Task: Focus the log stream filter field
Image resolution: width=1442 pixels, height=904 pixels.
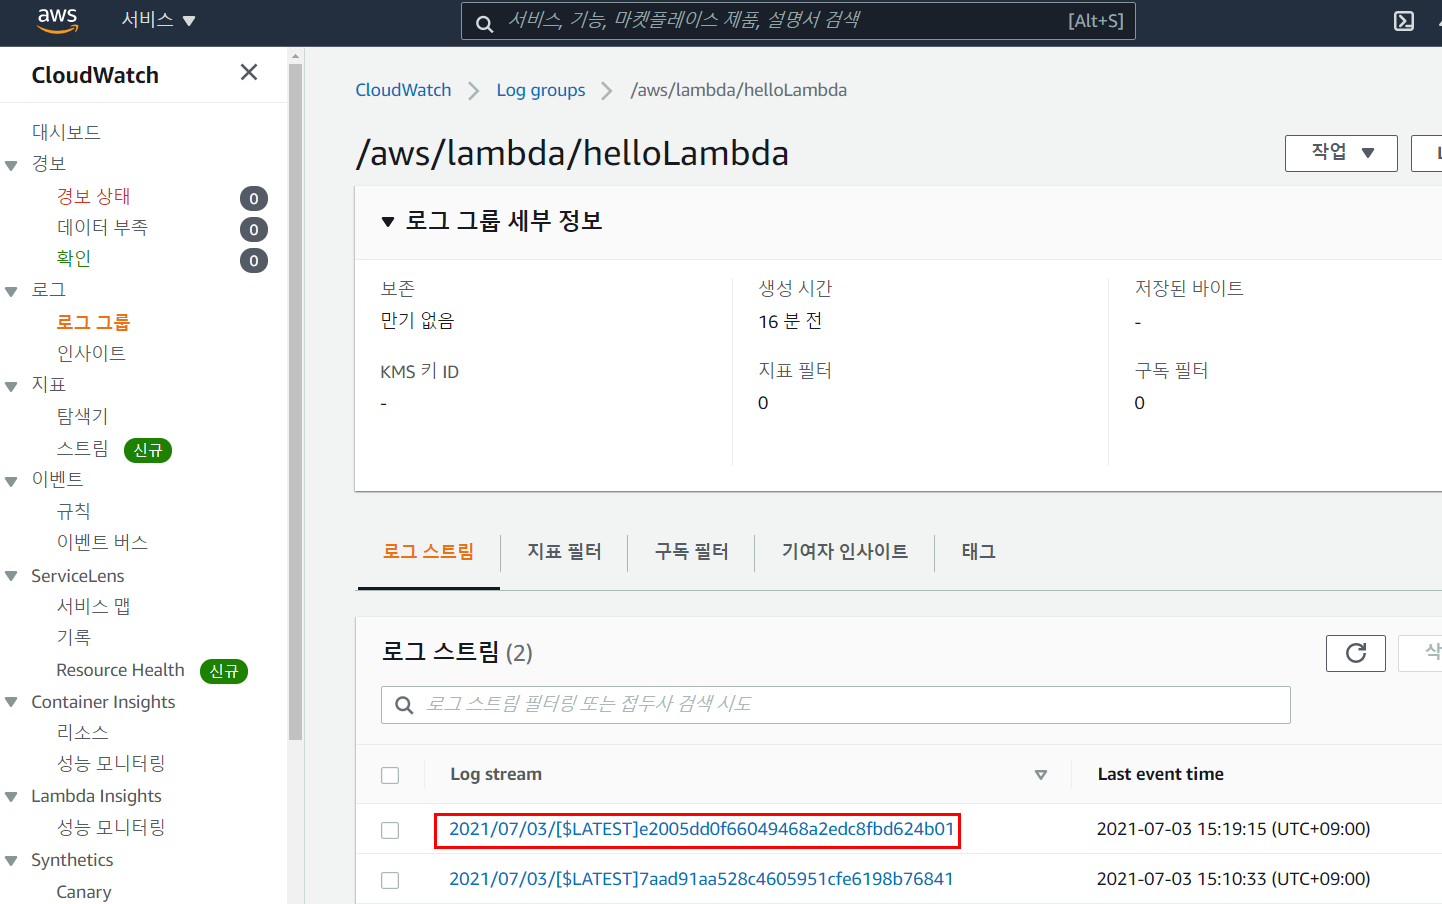Action: click(x=835, y=705)
